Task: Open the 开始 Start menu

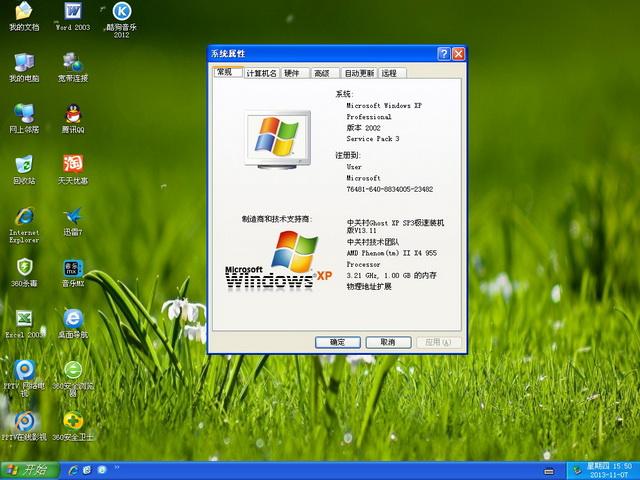Action: pos(30,470)
